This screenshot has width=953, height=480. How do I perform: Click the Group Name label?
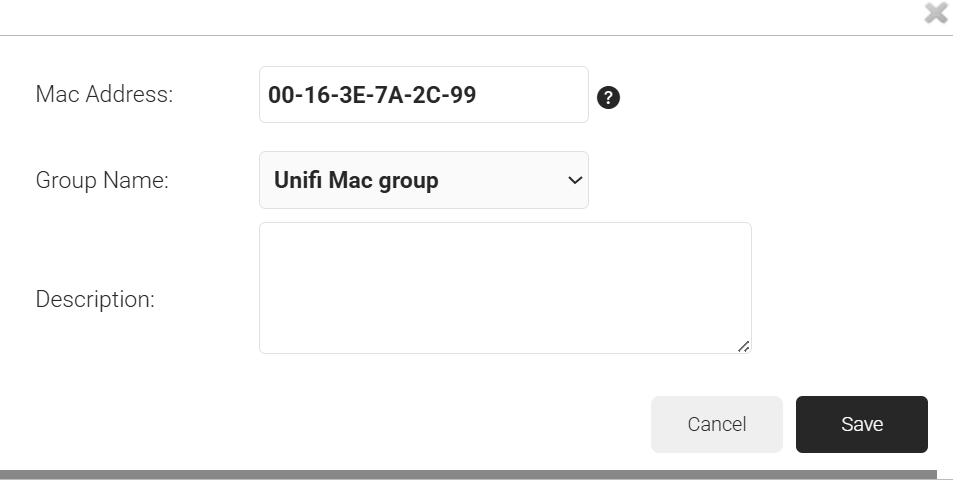(x=102, y=181)
